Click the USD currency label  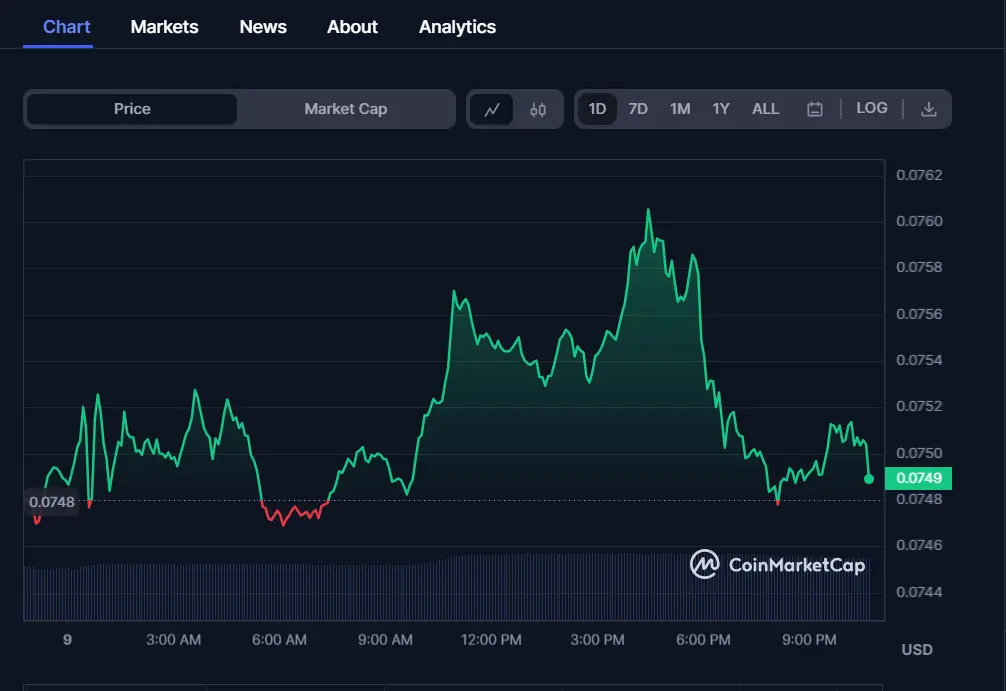pos(917,649)
